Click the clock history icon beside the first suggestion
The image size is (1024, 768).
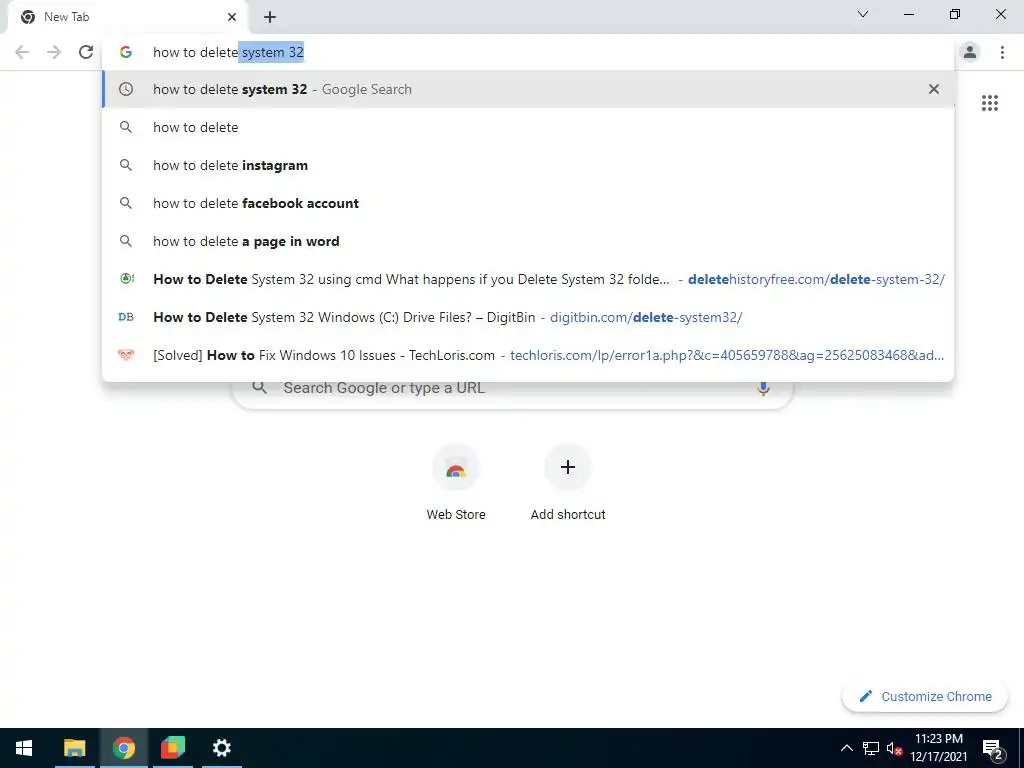coord(126,89)
